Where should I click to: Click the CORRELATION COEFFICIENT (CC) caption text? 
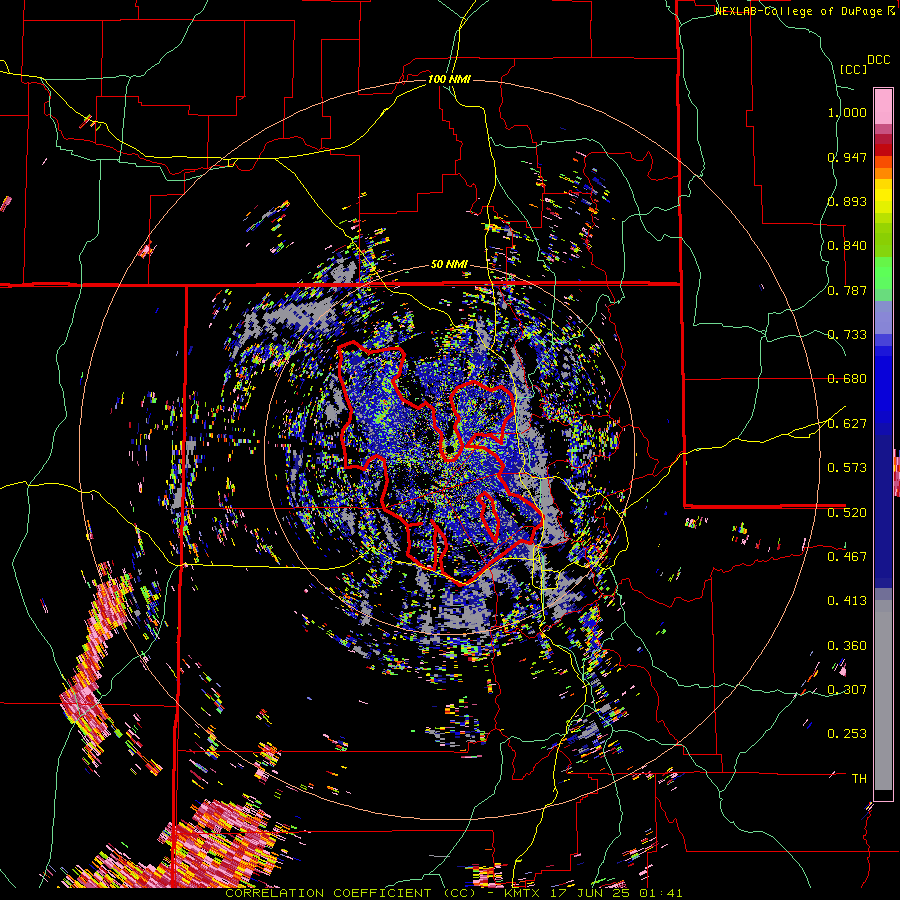point(350,893)
